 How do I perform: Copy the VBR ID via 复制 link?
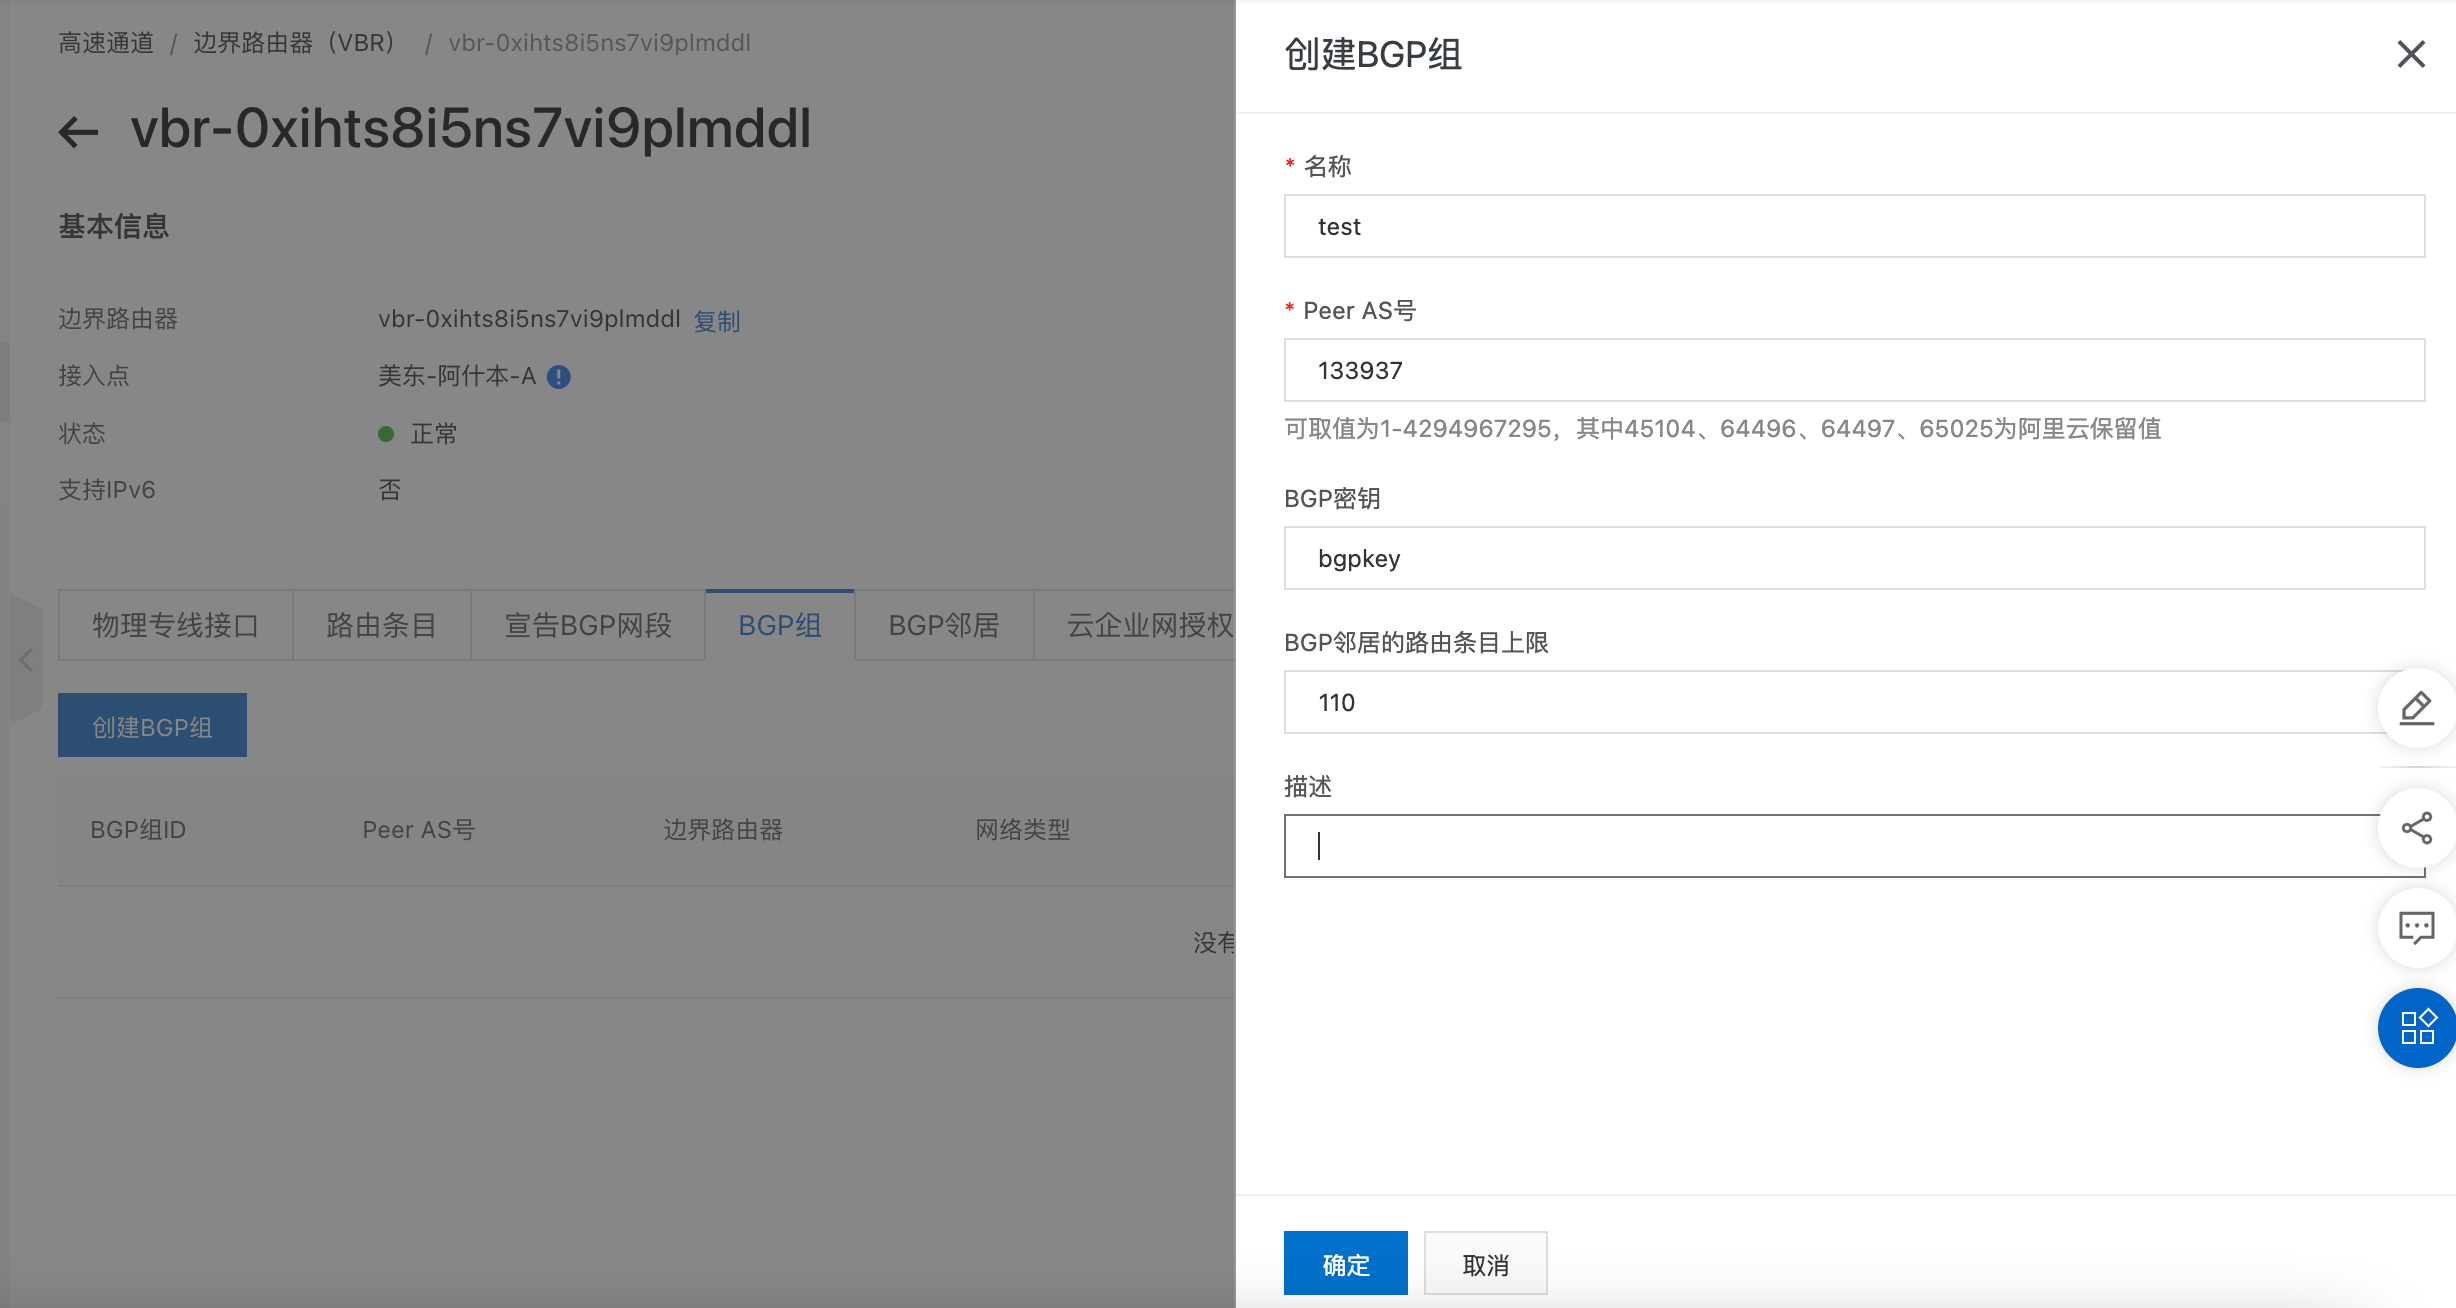[717, 320]
